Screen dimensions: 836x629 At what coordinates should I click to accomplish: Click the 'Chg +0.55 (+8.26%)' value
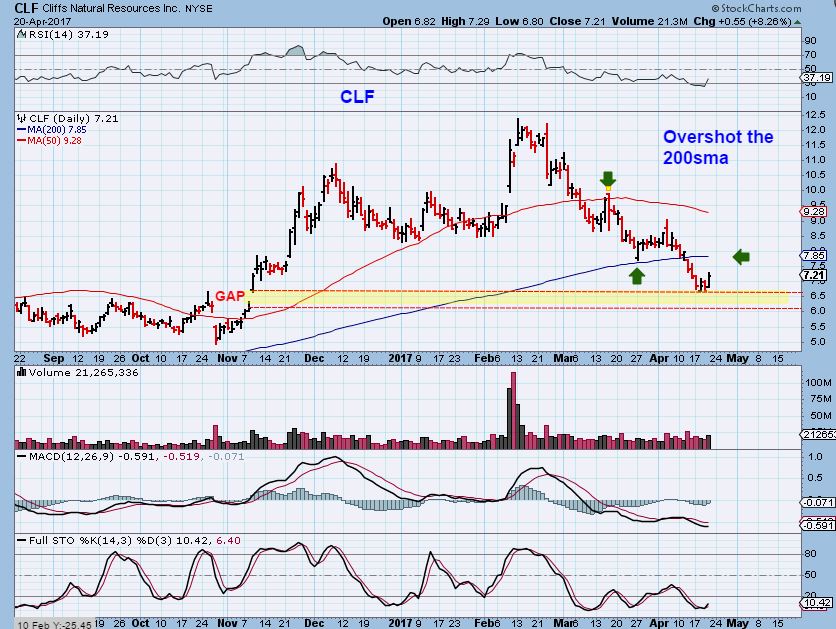[742, 22]
